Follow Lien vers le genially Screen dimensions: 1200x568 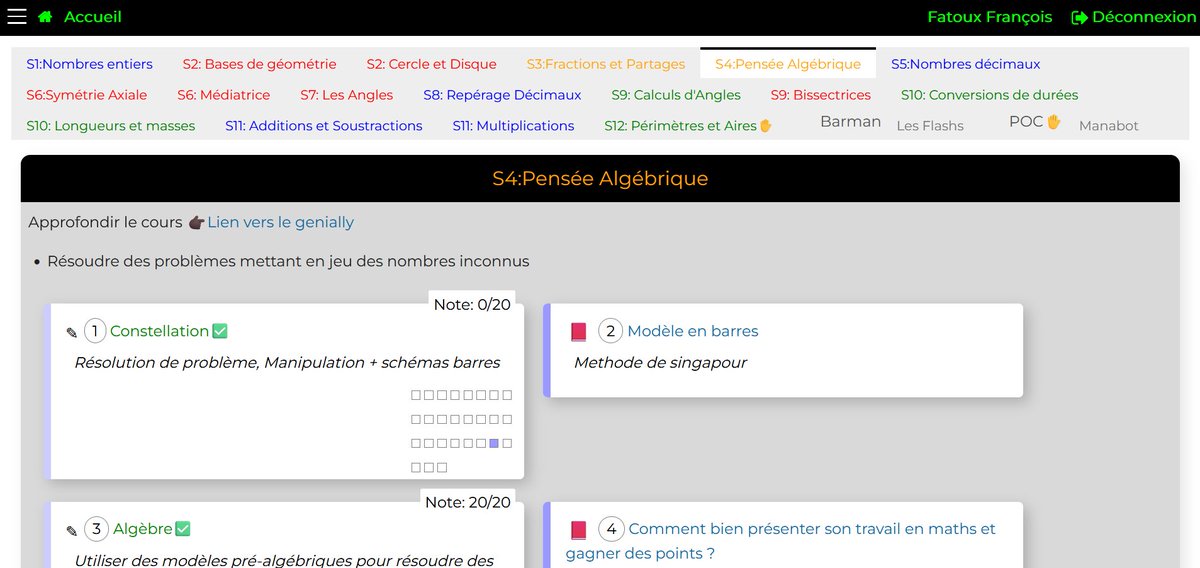coord(281,222)
